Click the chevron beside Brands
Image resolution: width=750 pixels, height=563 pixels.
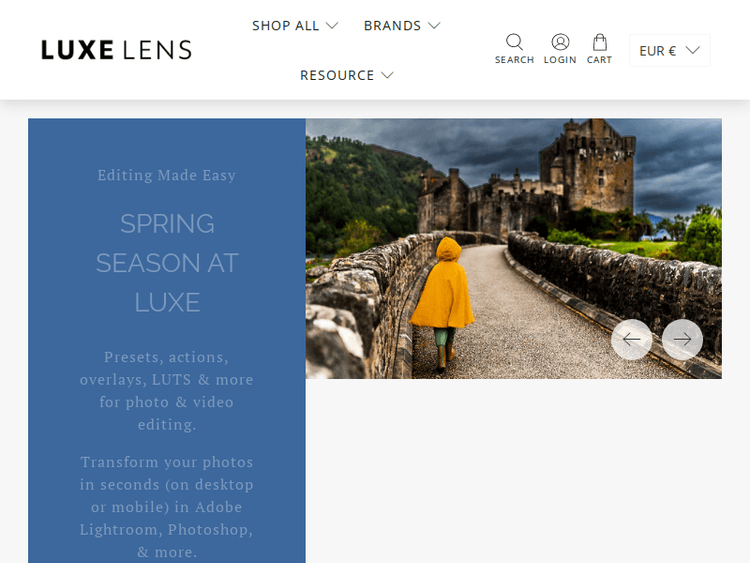tap(434, 25)
